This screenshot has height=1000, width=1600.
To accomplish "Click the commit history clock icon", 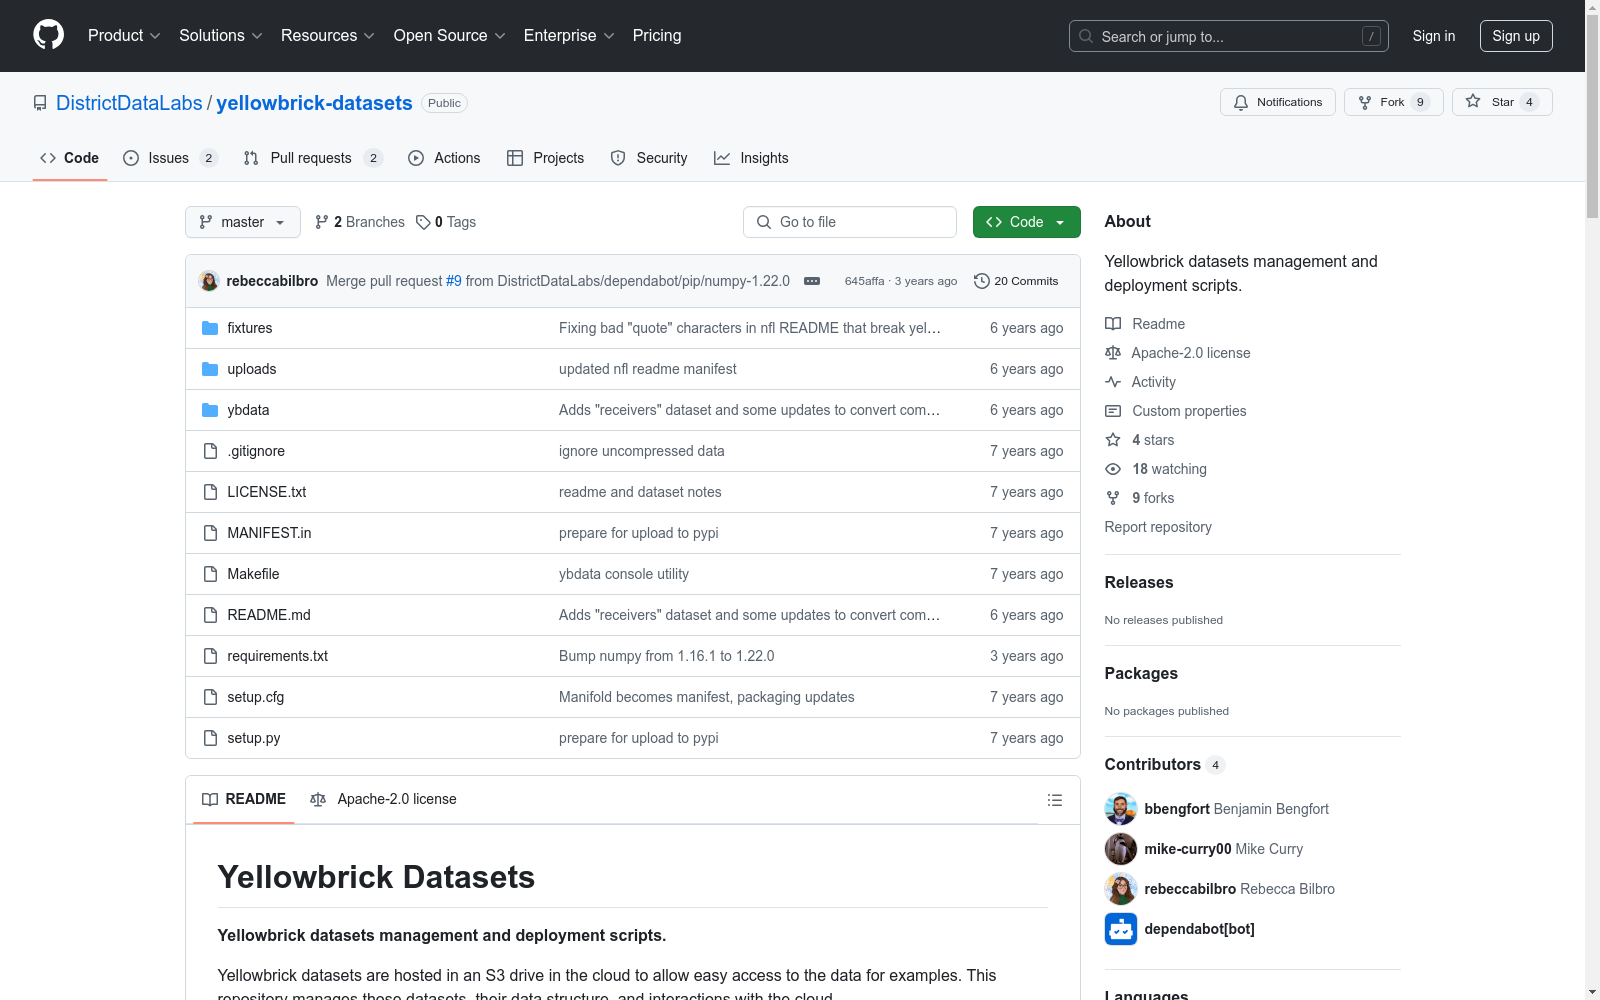I will [982, 281].
